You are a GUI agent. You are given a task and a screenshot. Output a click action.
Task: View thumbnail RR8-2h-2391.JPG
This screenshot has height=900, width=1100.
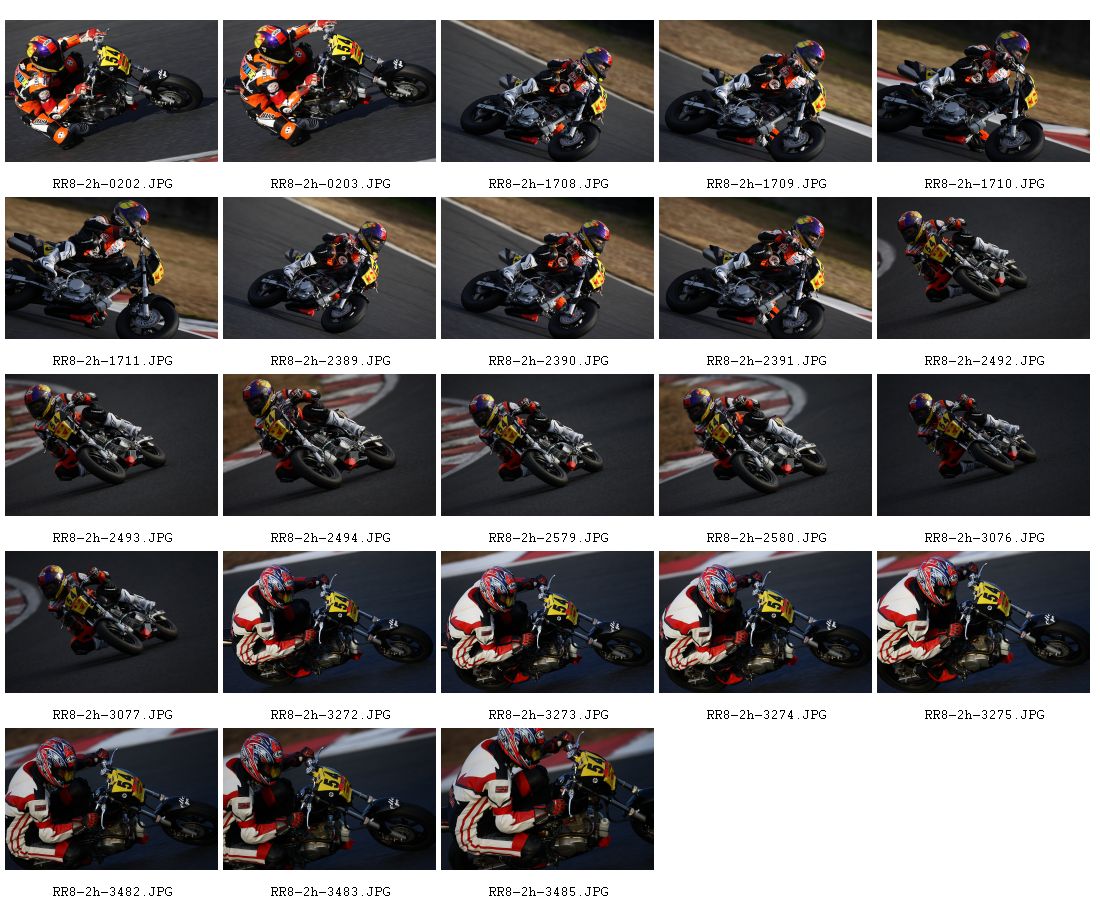pos(765,268)
